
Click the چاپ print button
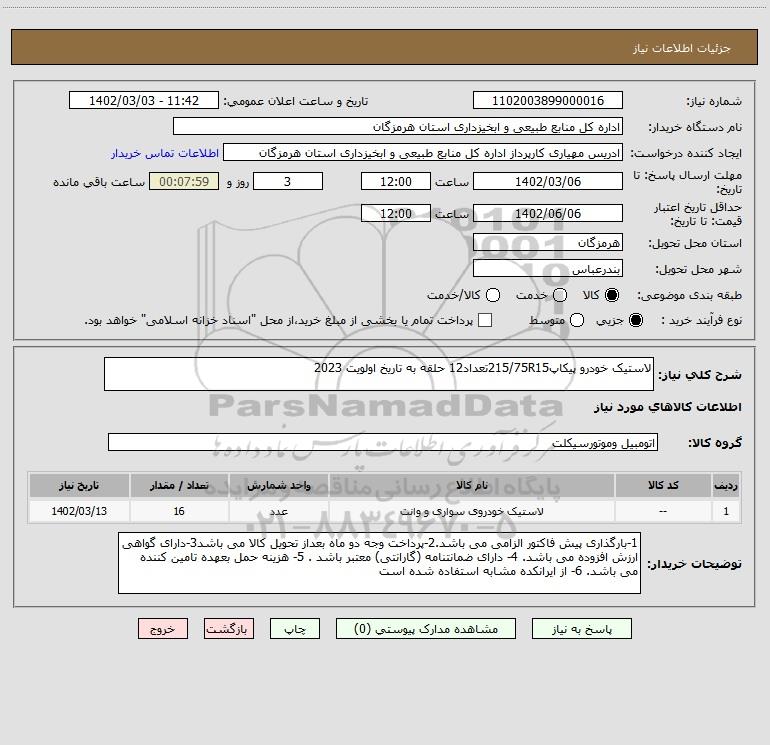pyautogui.click(x=295, y=629)
